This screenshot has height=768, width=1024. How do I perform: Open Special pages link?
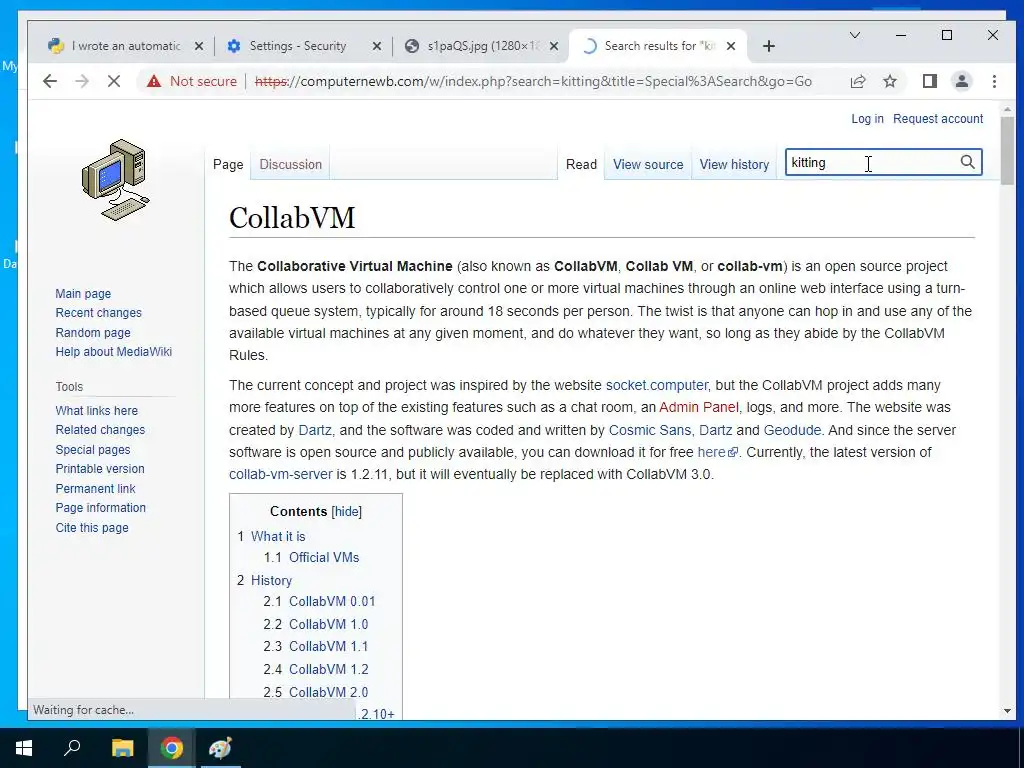(93, 449)
